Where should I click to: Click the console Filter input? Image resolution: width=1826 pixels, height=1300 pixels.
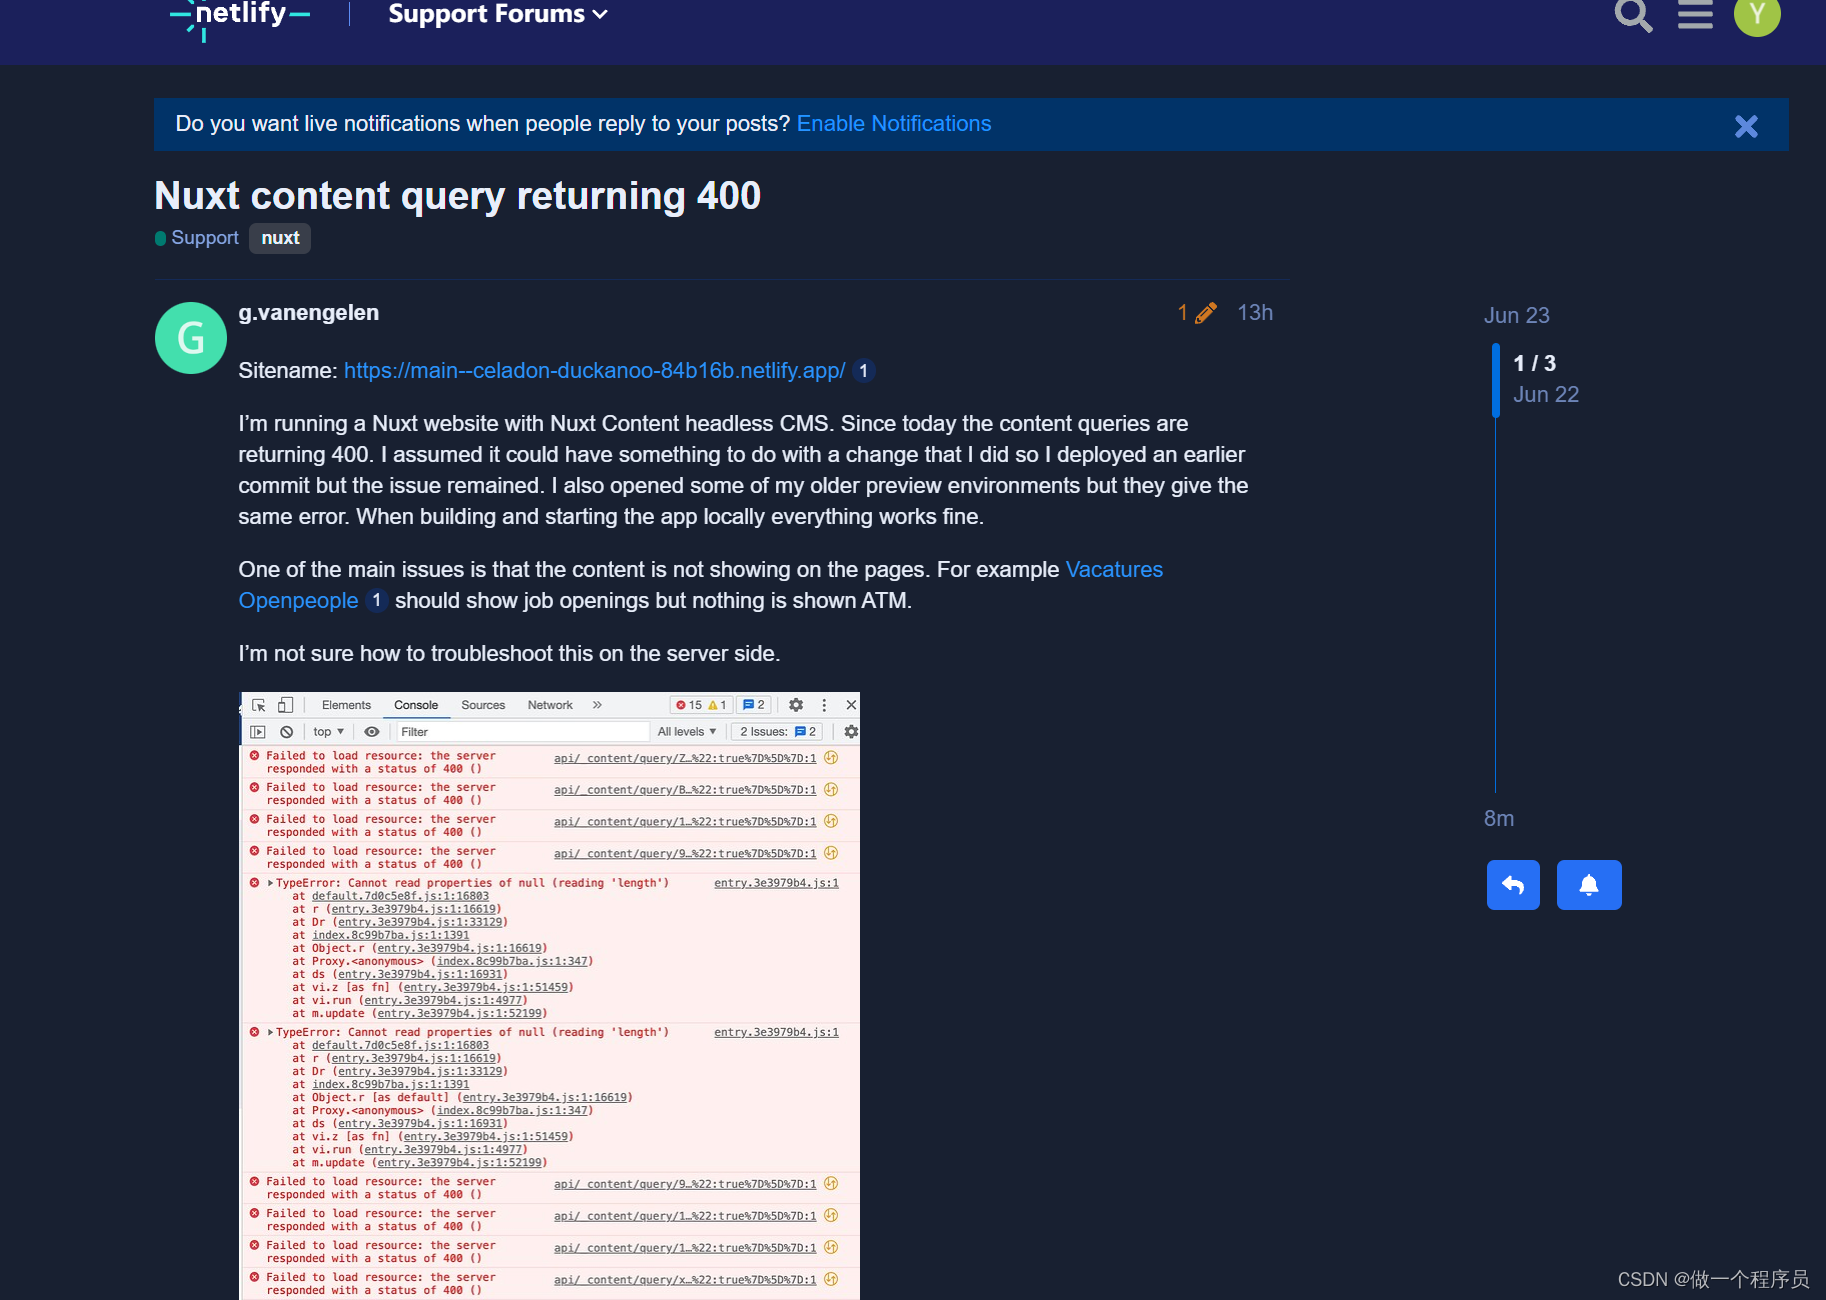(x=523, y=732)
